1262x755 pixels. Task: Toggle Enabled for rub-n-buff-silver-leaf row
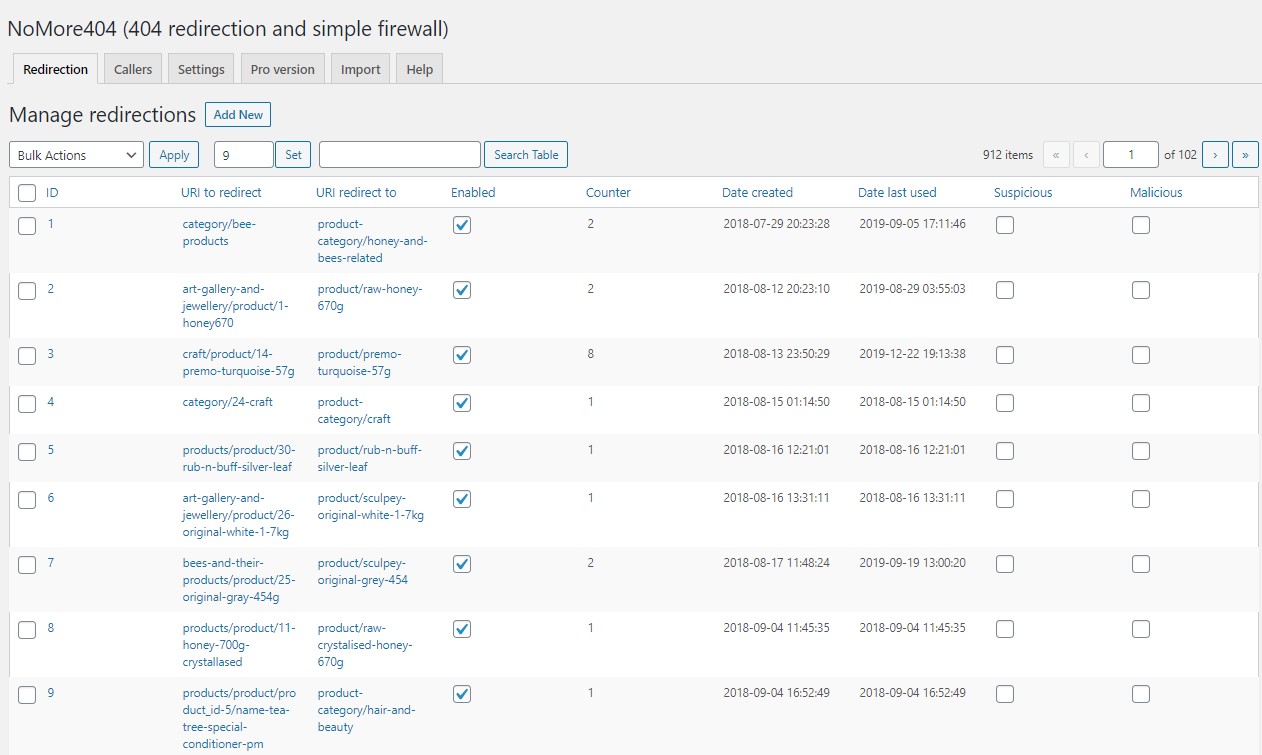462,451
